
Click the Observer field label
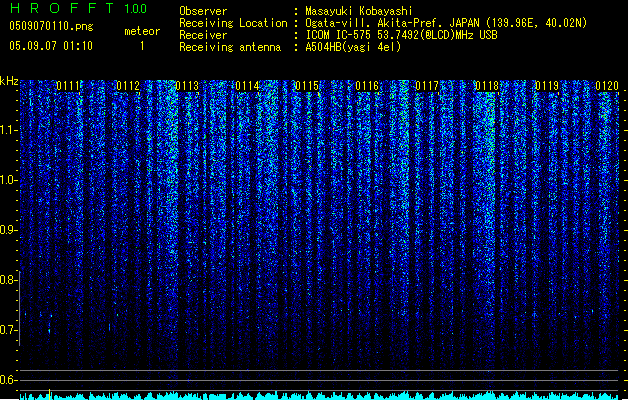click(x=203, y=11)
